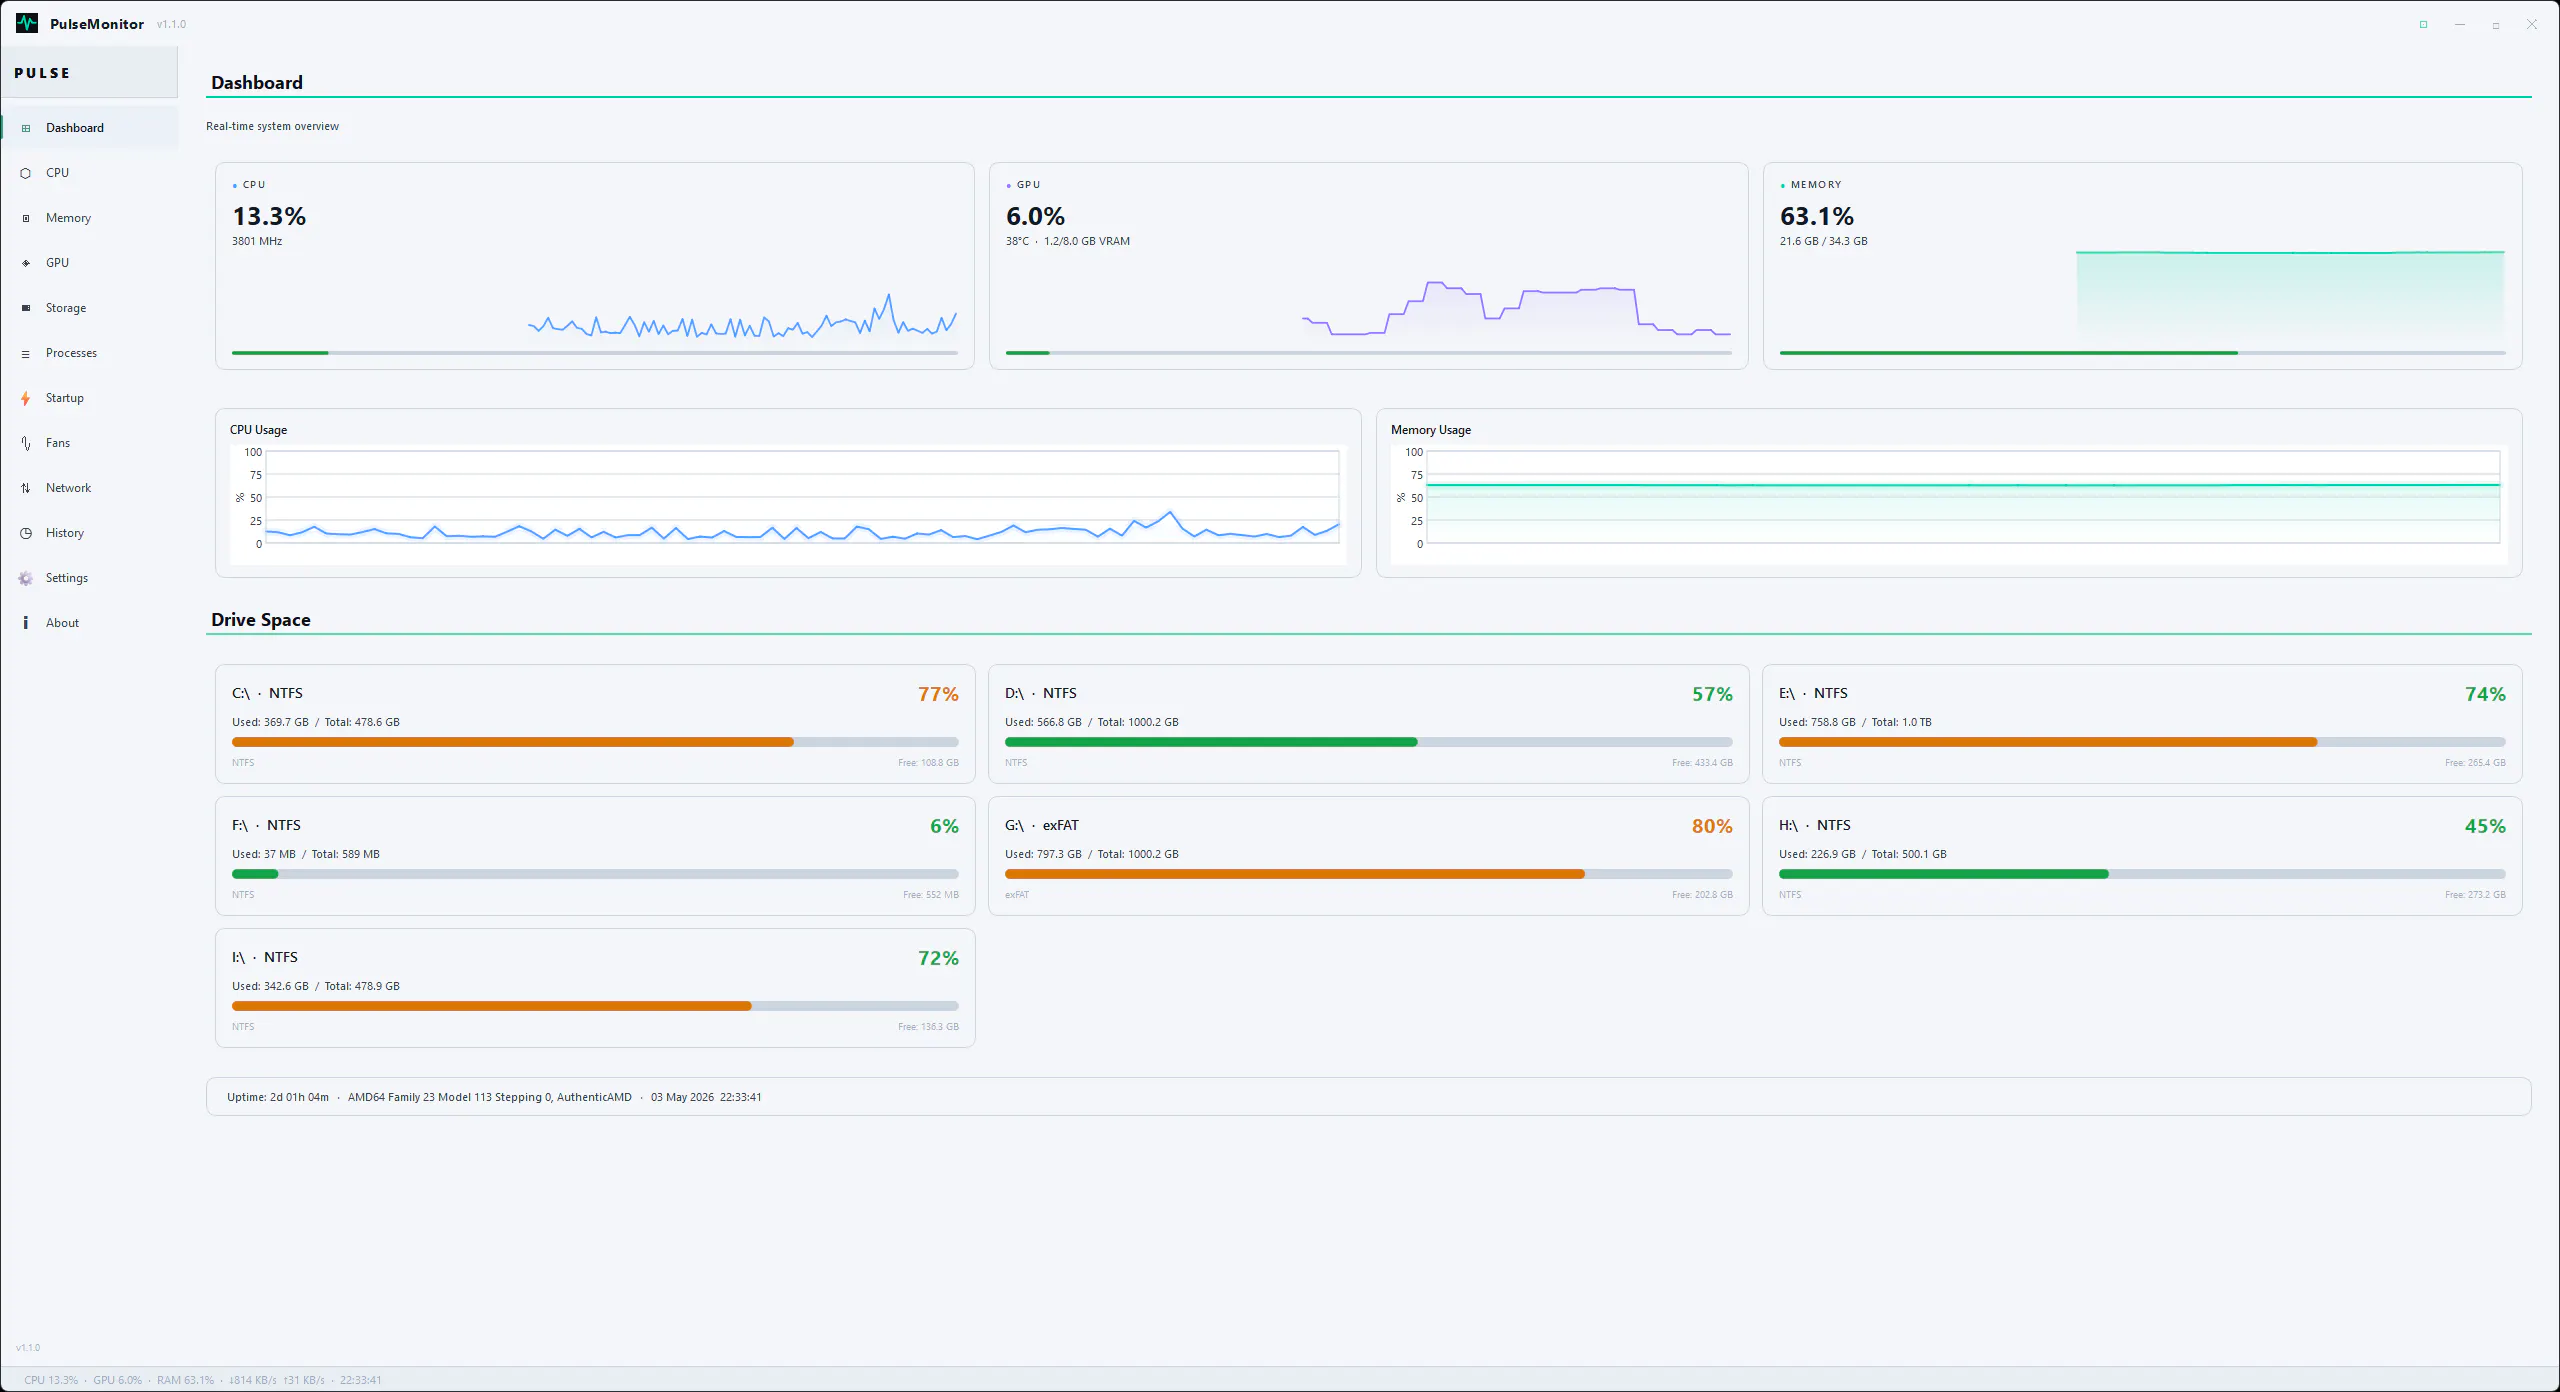Click the Startup lightning bolt icon
Viewport: 2560px width, 1392px height.
coord(26,398)
